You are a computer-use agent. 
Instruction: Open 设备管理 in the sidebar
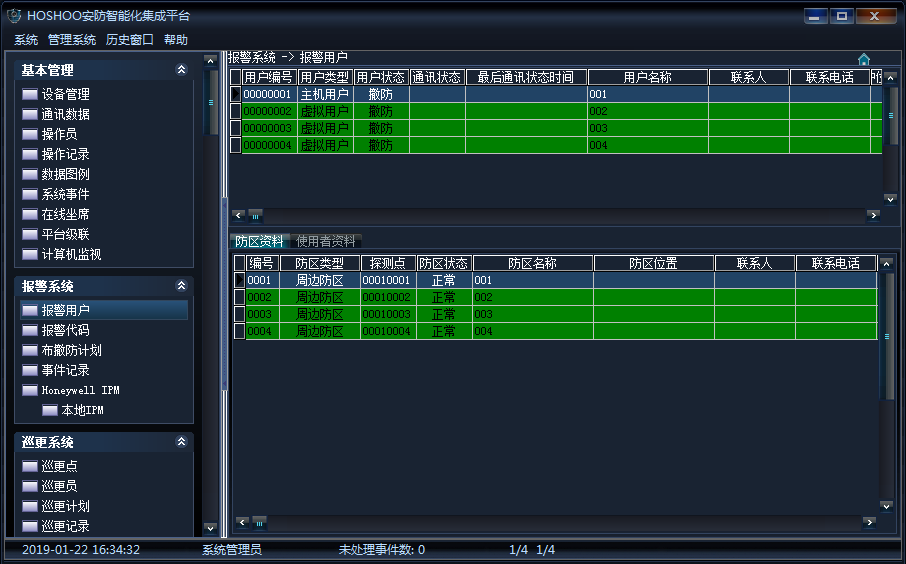pos(65,94)
